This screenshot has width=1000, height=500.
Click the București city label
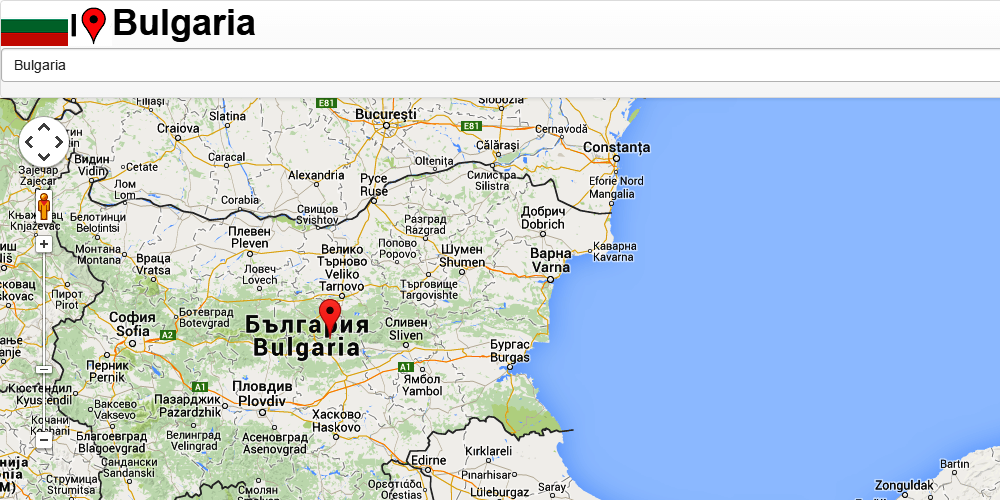(385, 114)
